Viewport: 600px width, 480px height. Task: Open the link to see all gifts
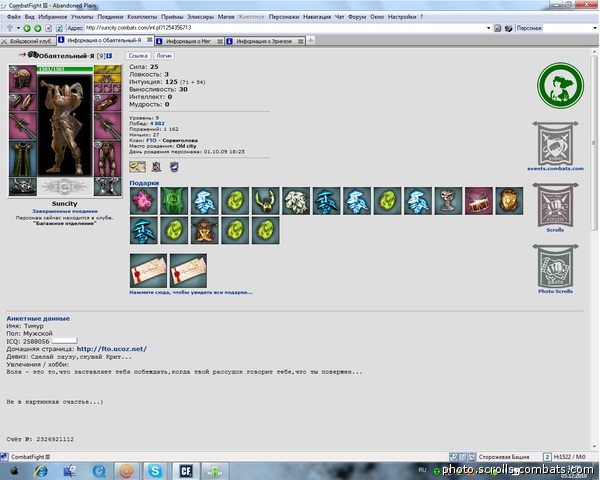191,292
